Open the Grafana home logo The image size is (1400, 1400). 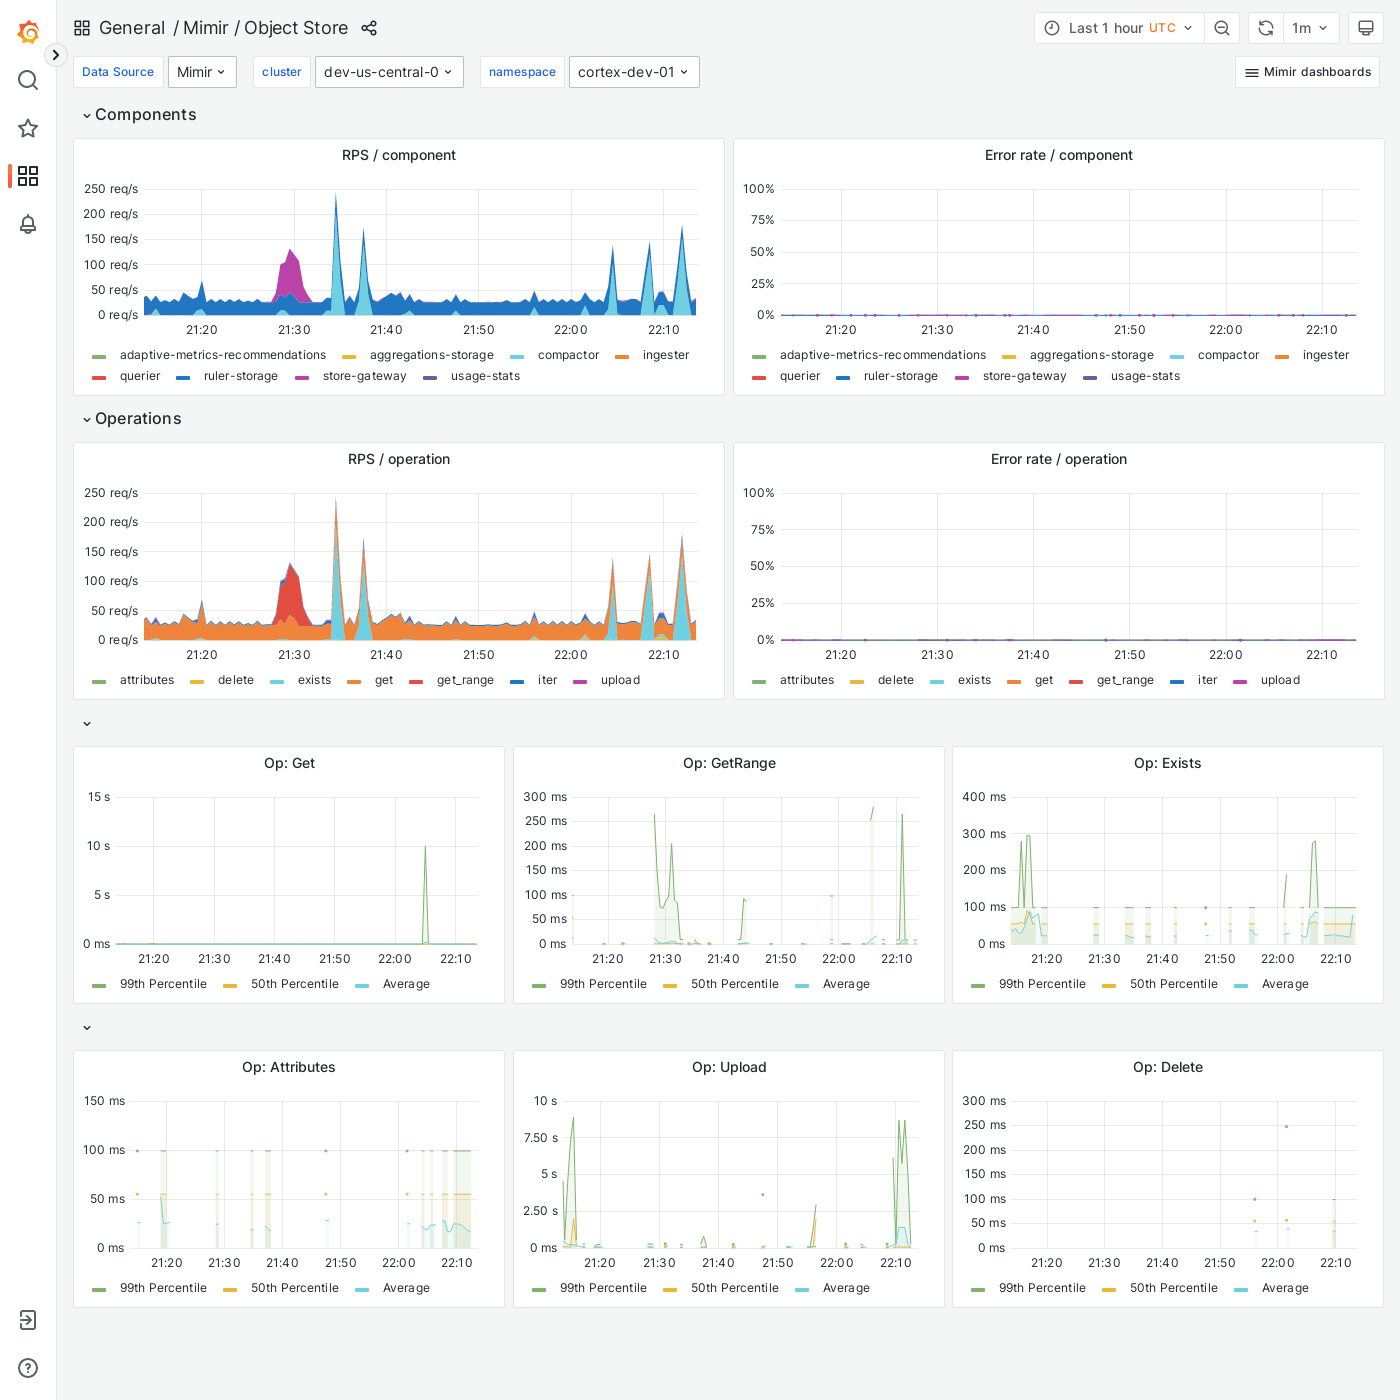28,31
